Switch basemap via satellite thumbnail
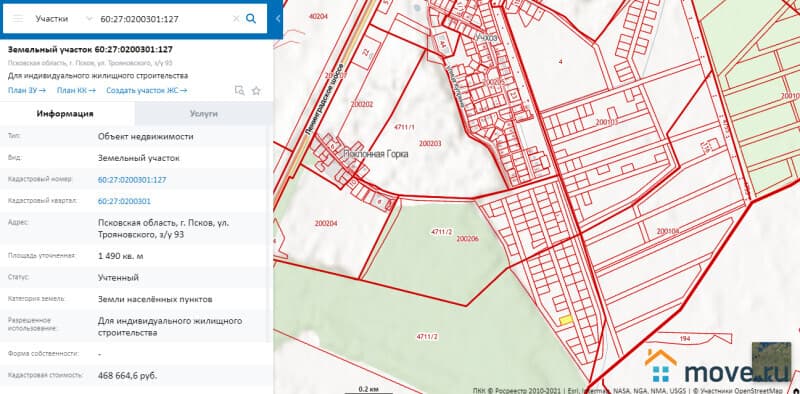This screenshot has height=394, width=800. click(x=771, y=361)
